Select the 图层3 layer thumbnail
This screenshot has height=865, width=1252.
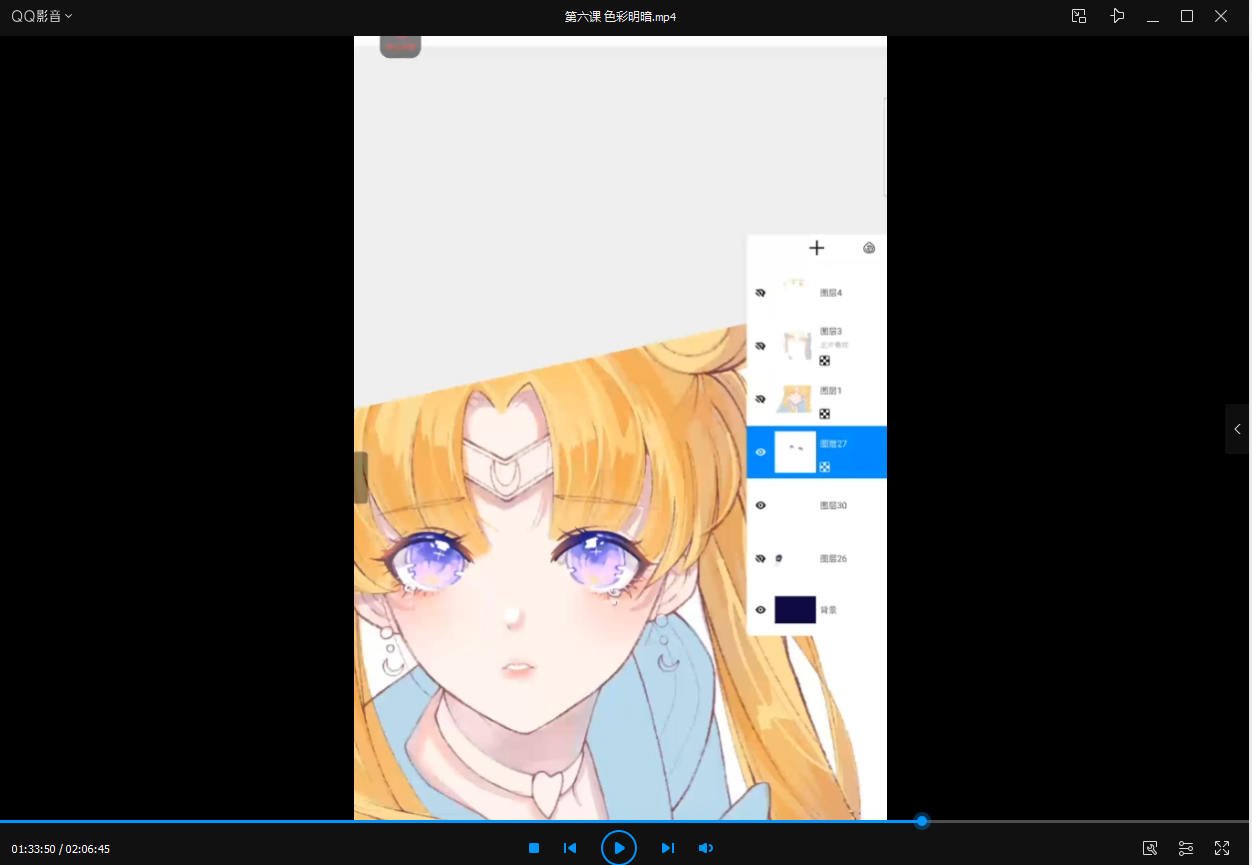pyautogui.click(x=795, y=344)
